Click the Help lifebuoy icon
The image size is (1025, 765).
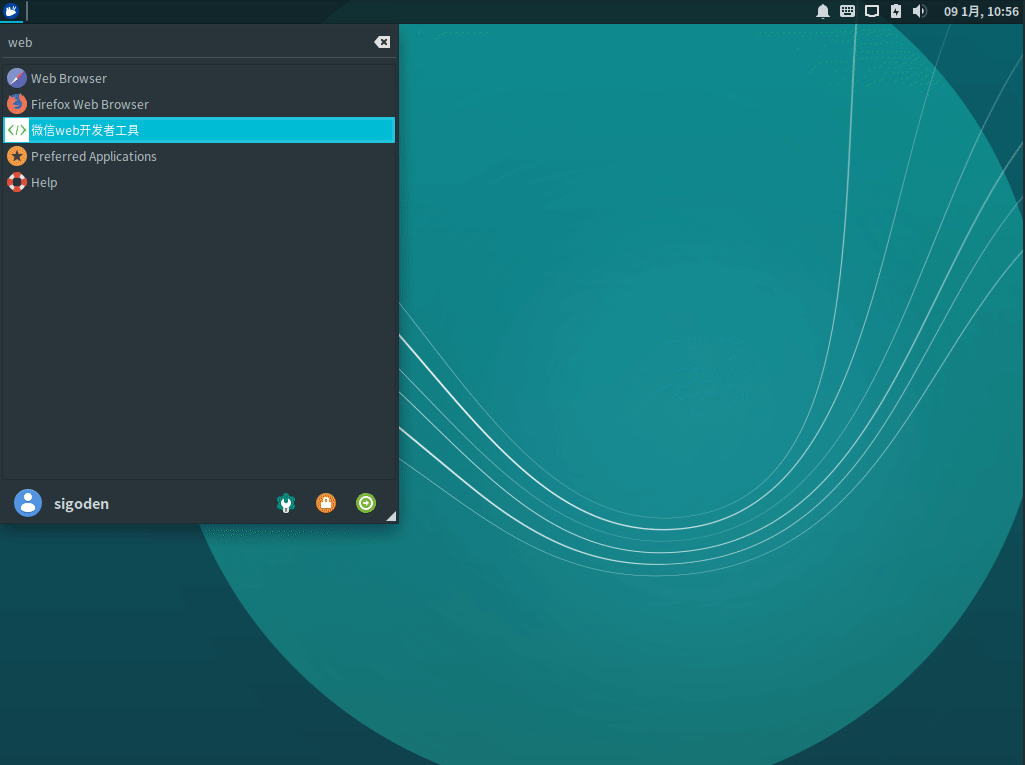[17, 182]
